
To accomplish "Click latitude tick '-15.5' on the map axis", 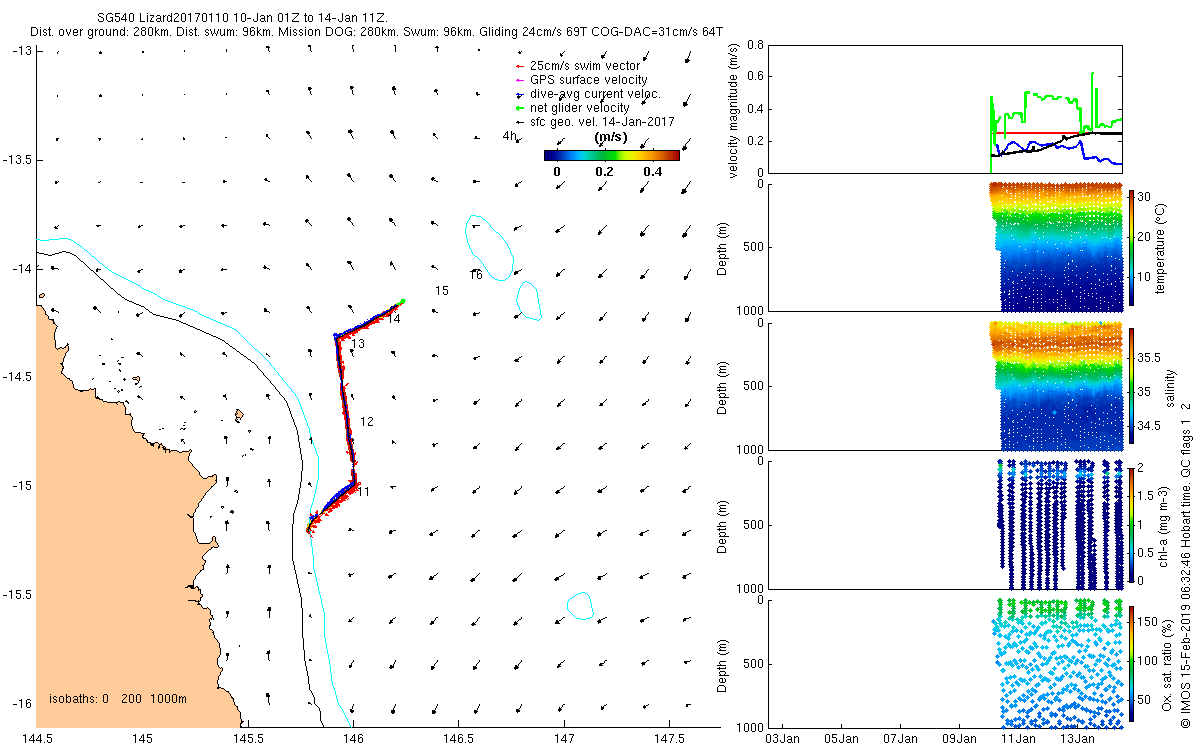I will coord(18,594).
